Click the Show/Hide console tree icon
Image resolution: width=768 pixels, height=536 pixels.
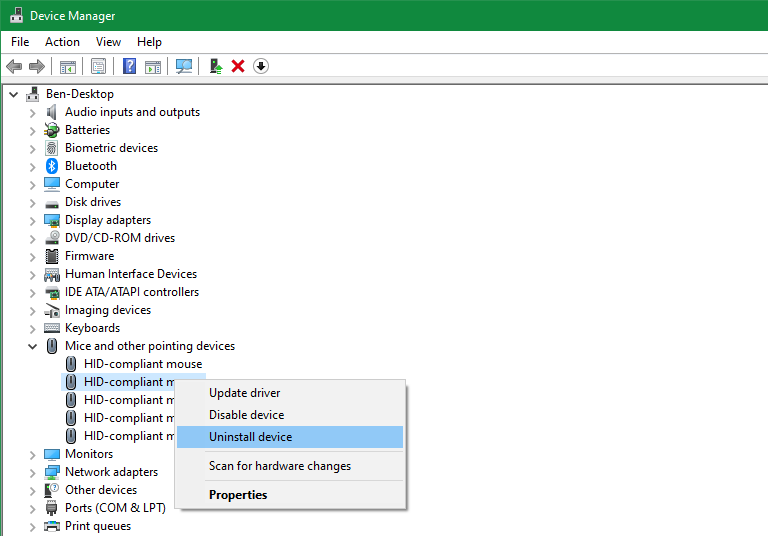68,66
